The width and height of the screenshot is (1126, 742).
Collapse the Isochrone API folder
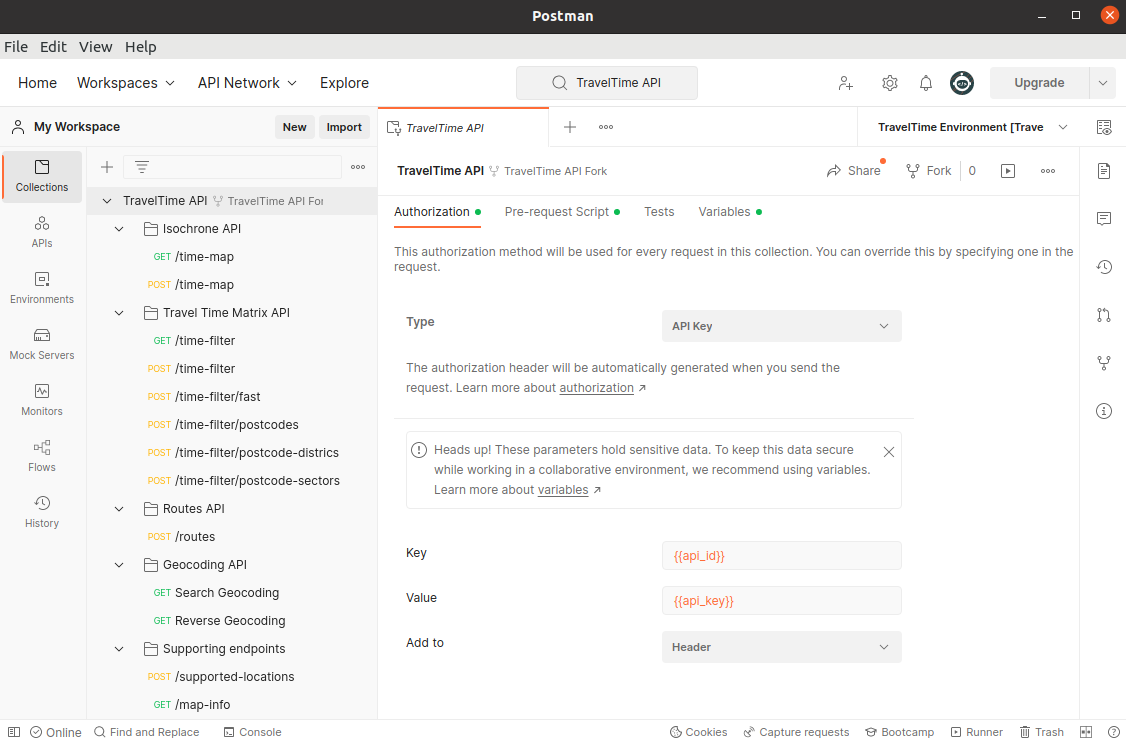pos(118,228)
